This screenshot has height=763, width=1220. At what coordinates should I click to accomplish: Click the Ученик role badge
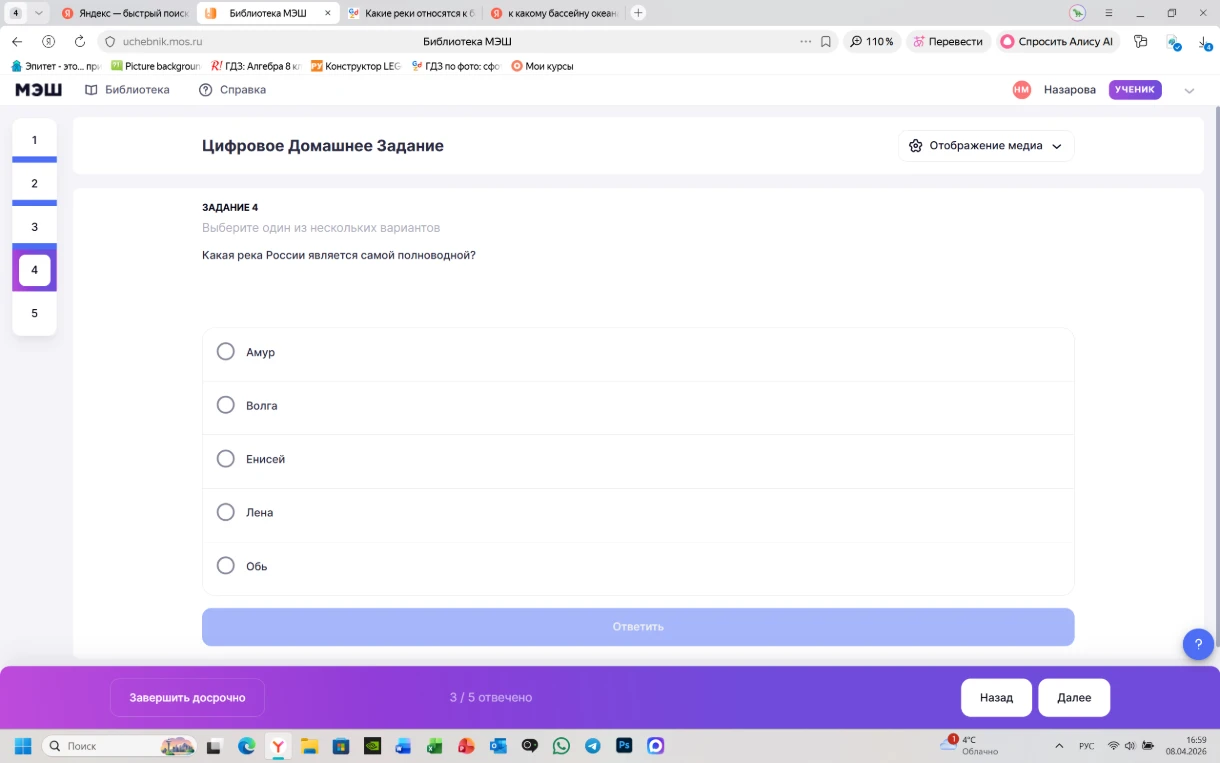click(1135, 90)
